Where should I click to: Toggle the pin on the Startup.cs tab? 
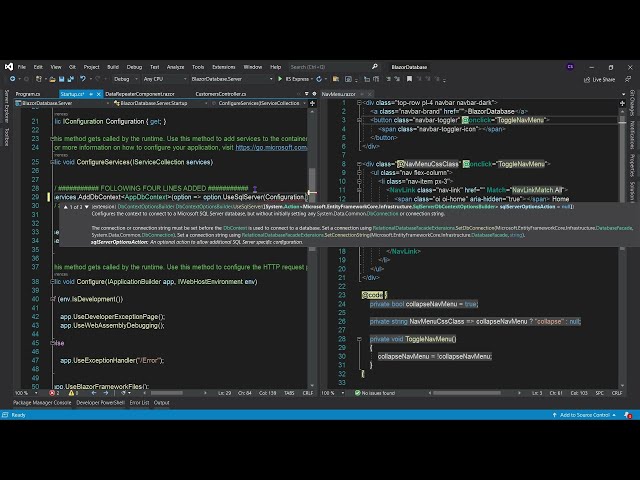tap(91, 94)
